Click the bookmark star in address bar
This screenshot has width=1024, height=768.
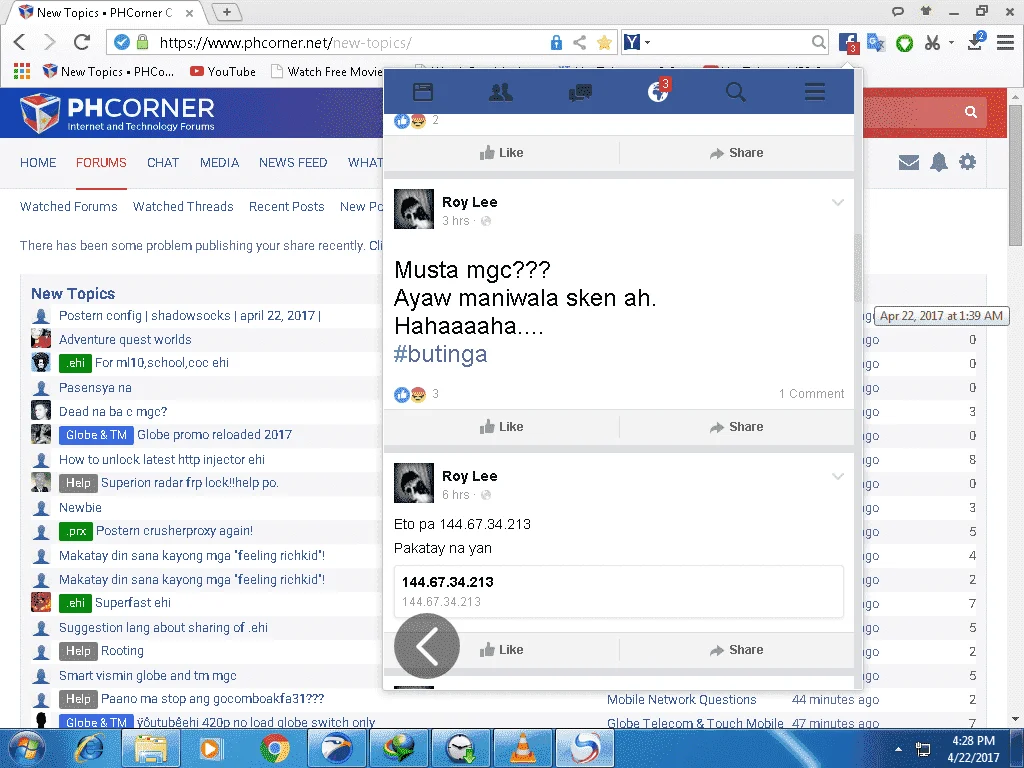click(604, 43)
